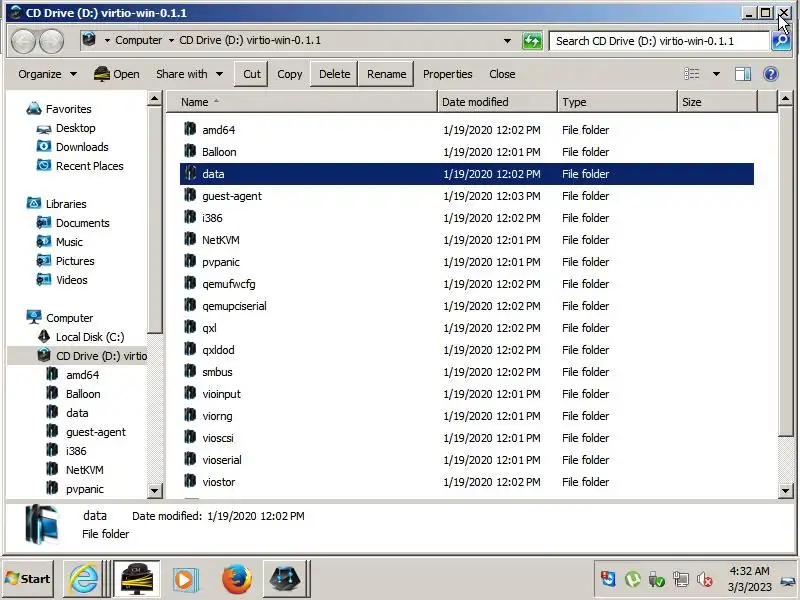800x600 pixels.
Task: Select Recent Places under Favorites
Action: click(89, 165)
